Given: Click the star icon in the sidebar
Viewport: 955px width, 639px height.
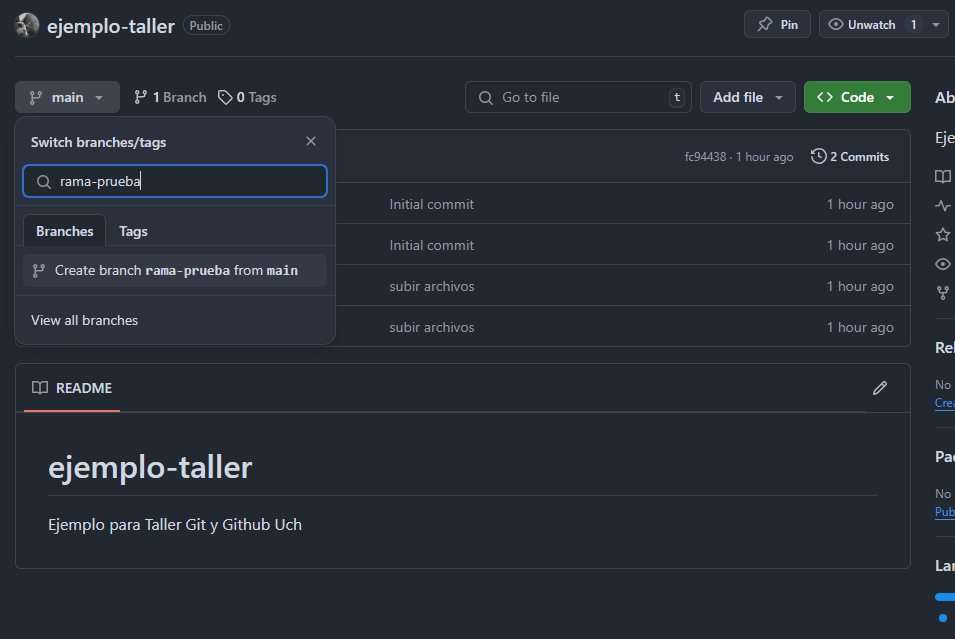Looking at the screenshot, I should [x=943, y=235].
